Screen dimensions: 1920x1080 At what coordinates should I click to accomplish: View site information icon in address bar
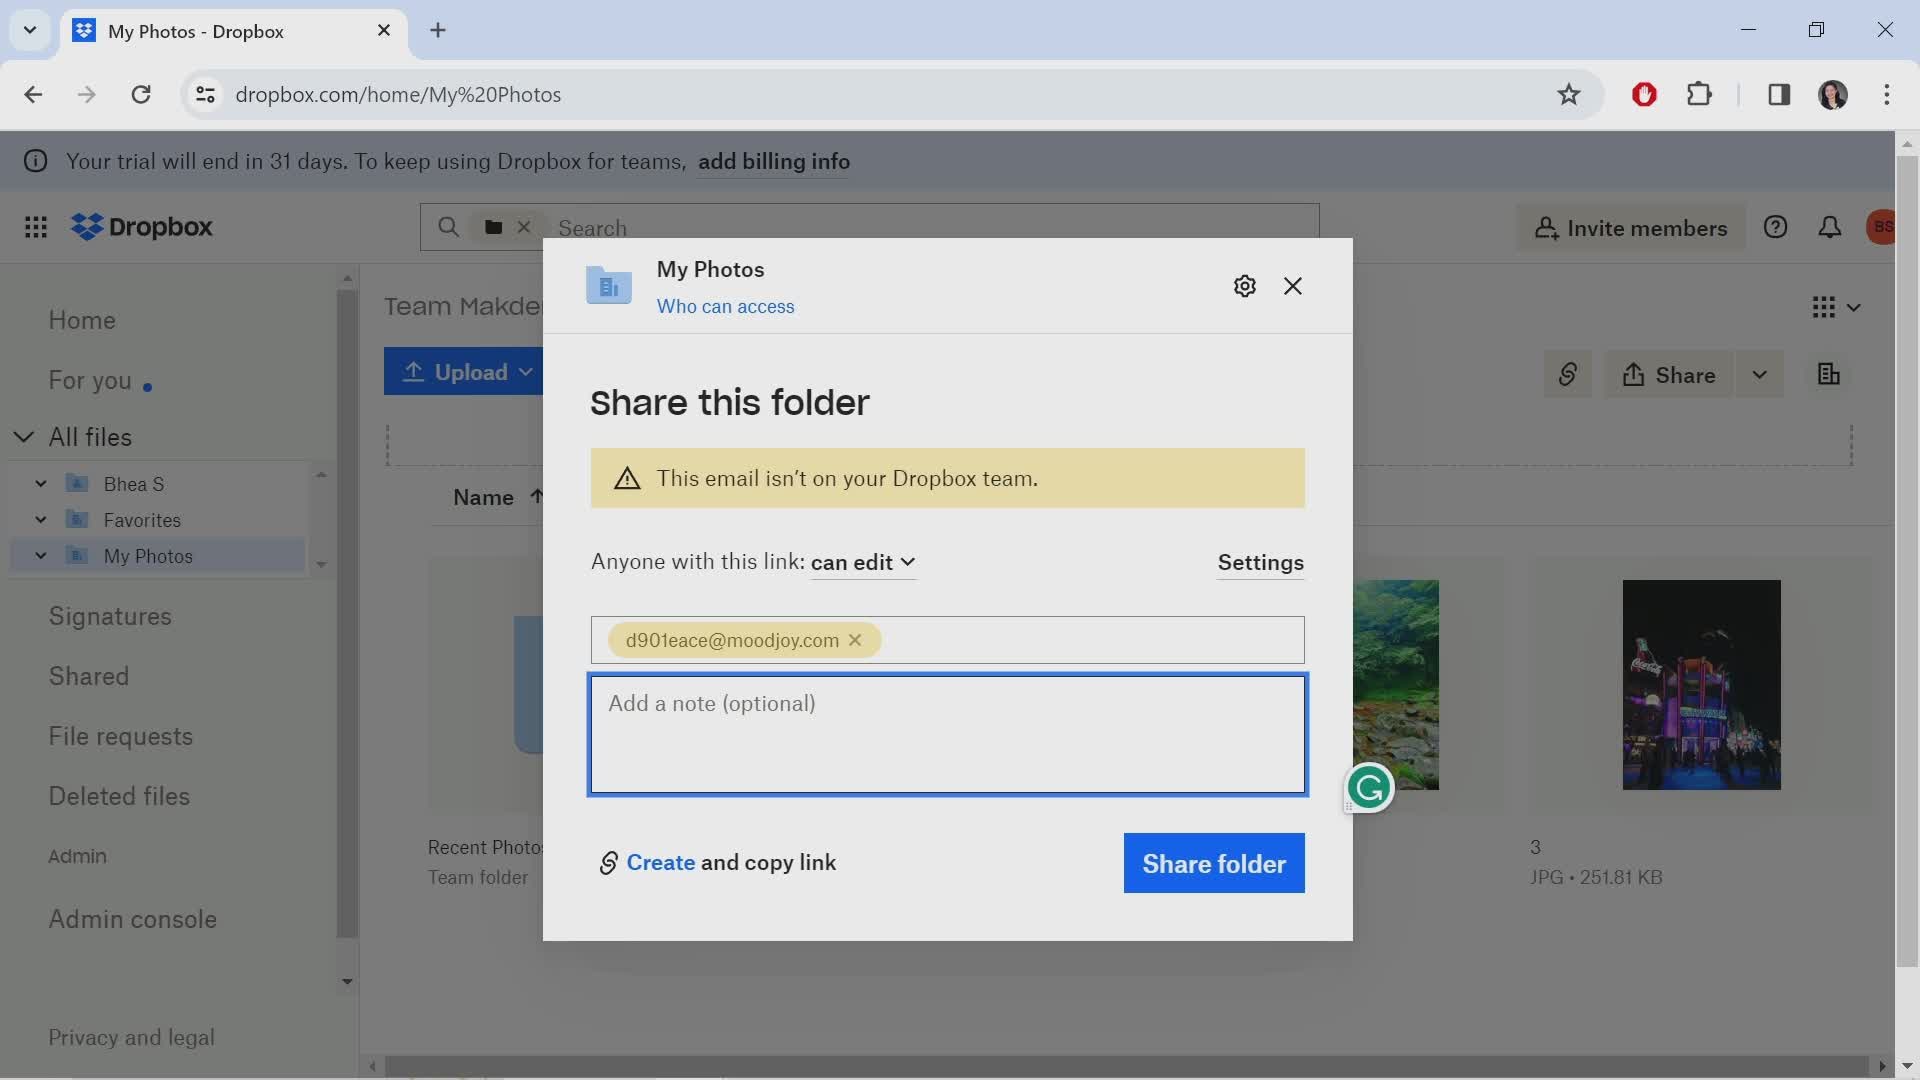205,95
